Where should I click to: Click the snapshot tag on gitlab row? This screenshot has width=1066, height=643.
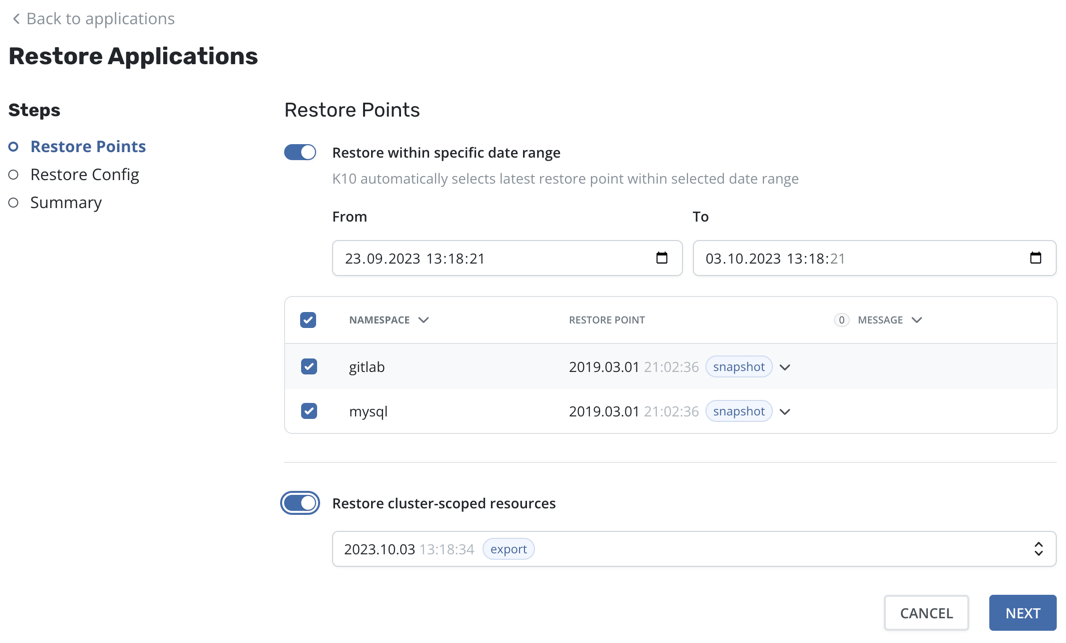coord(738,367)
